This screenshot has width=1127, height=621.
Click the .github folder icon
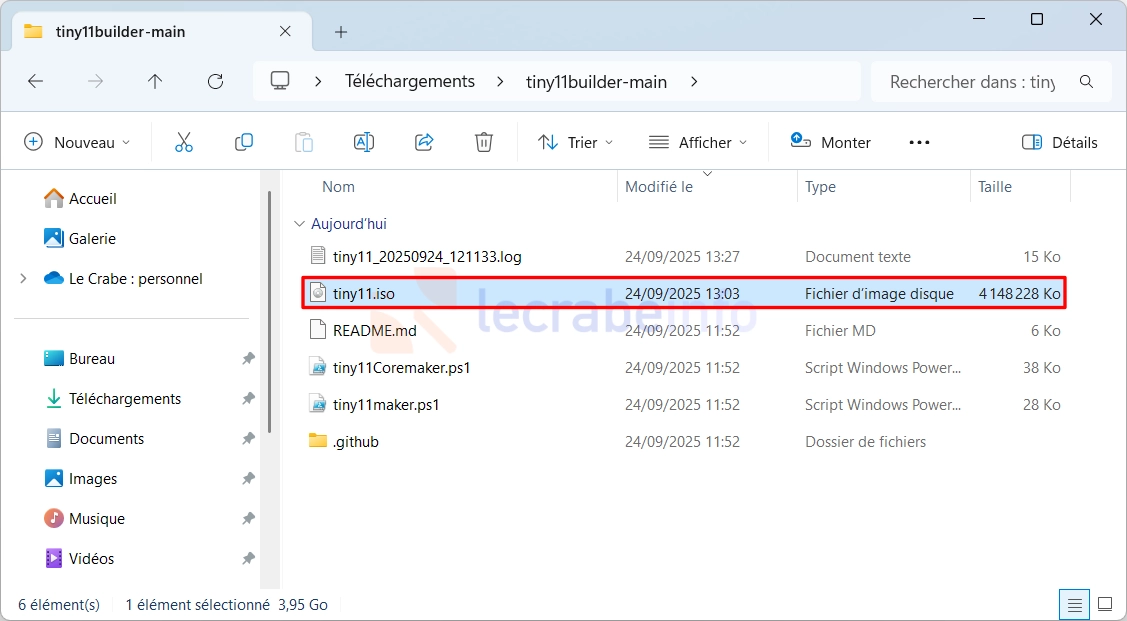click(318, 441)
